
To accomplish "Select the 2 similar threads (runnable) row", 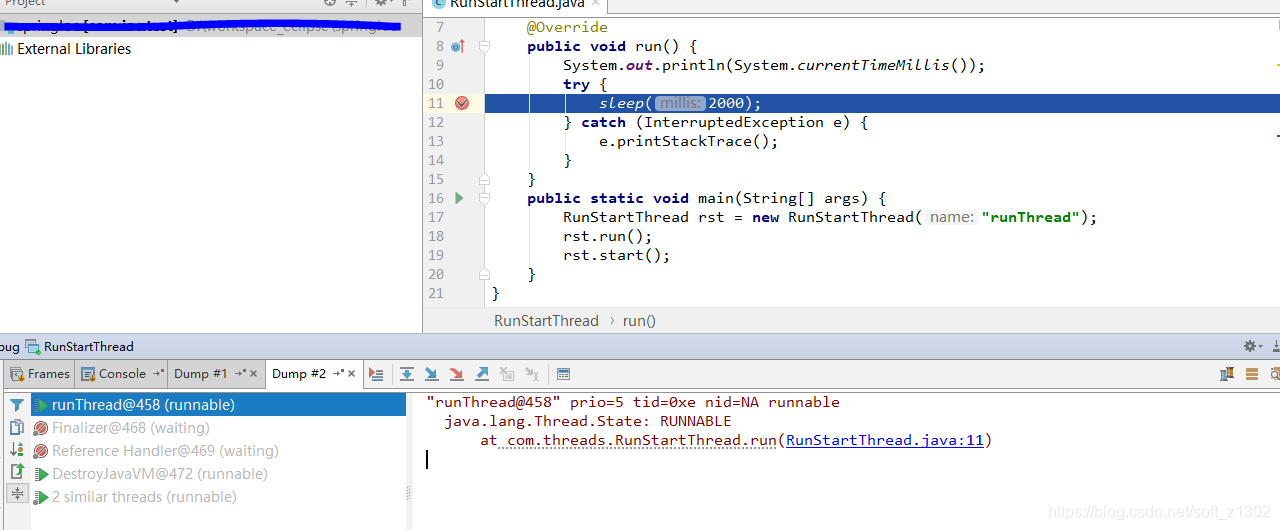I will point(219,497).
